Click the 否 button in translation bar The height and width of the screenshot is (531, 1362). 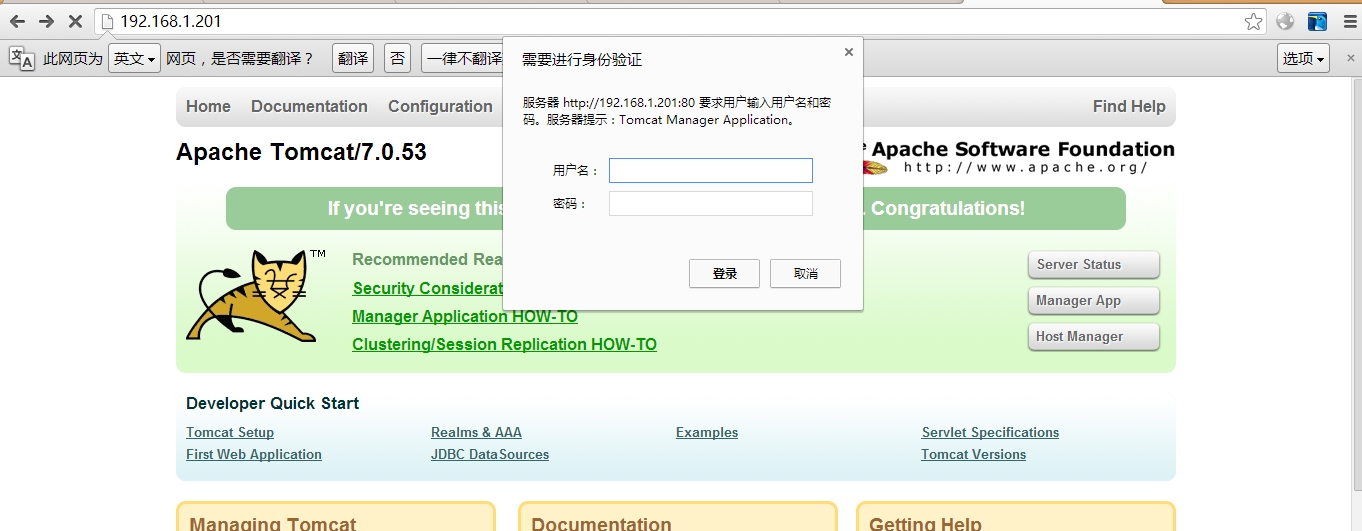tap(398, 59)
